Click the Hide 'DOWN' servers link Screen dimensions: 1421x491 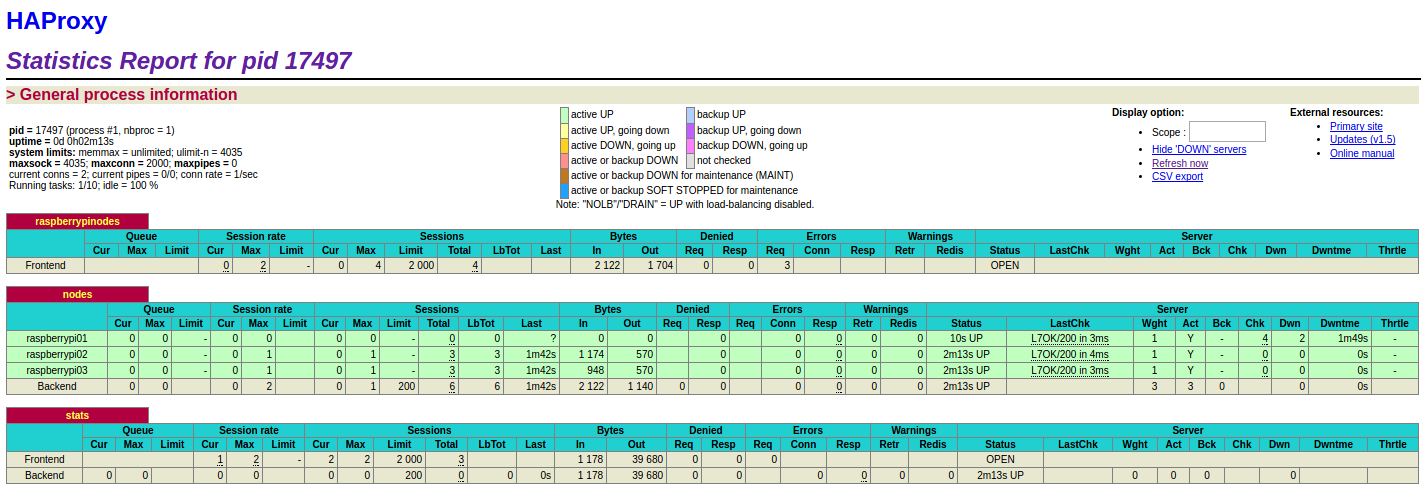click(1199, 149)
